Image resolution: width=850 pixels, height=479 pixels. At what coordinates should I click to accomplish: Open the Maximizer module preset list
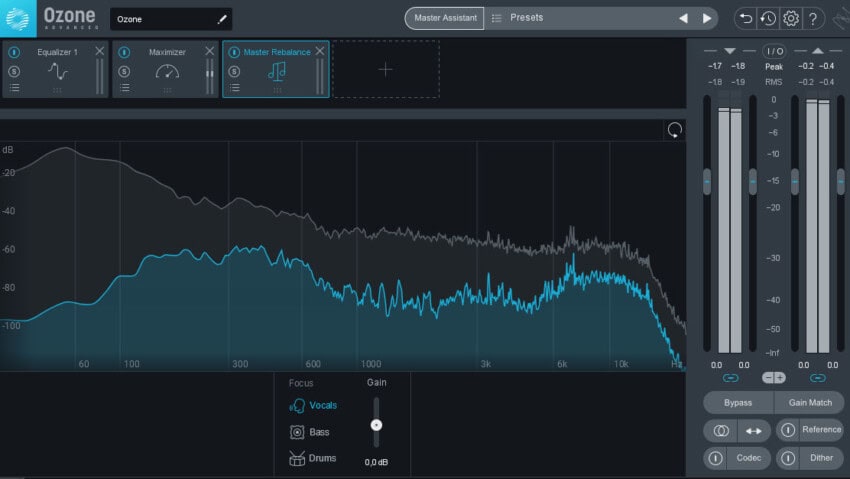[124, 87]
